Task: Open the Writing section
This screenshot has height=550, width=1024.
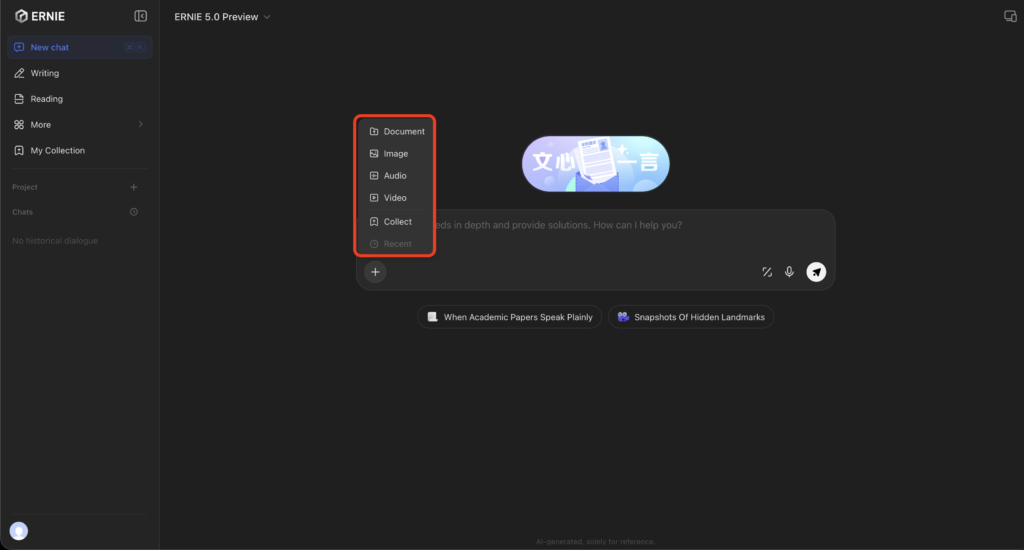Action: (x=45, y=73)
